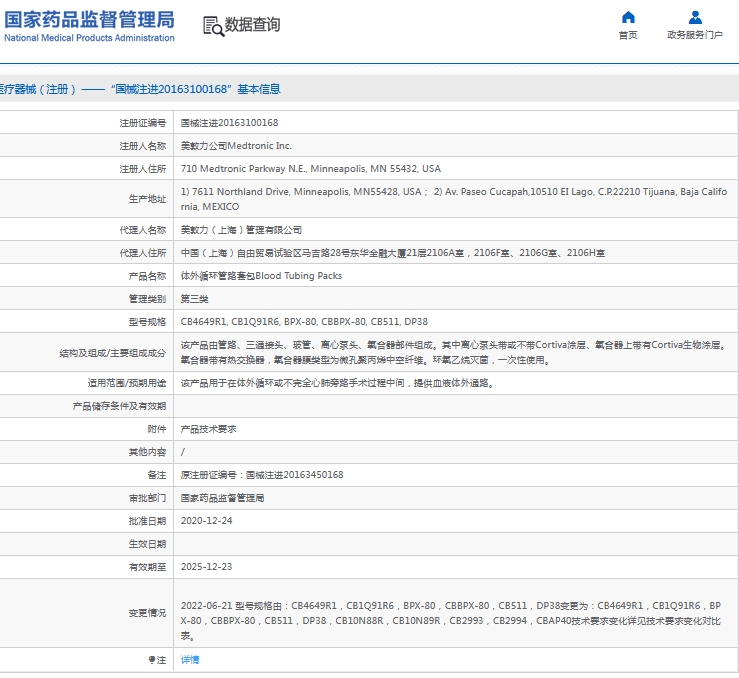The height and width of the screenshot is (678, 739).
Task: Click the 第三类 management category value
Action: [193, 298]
